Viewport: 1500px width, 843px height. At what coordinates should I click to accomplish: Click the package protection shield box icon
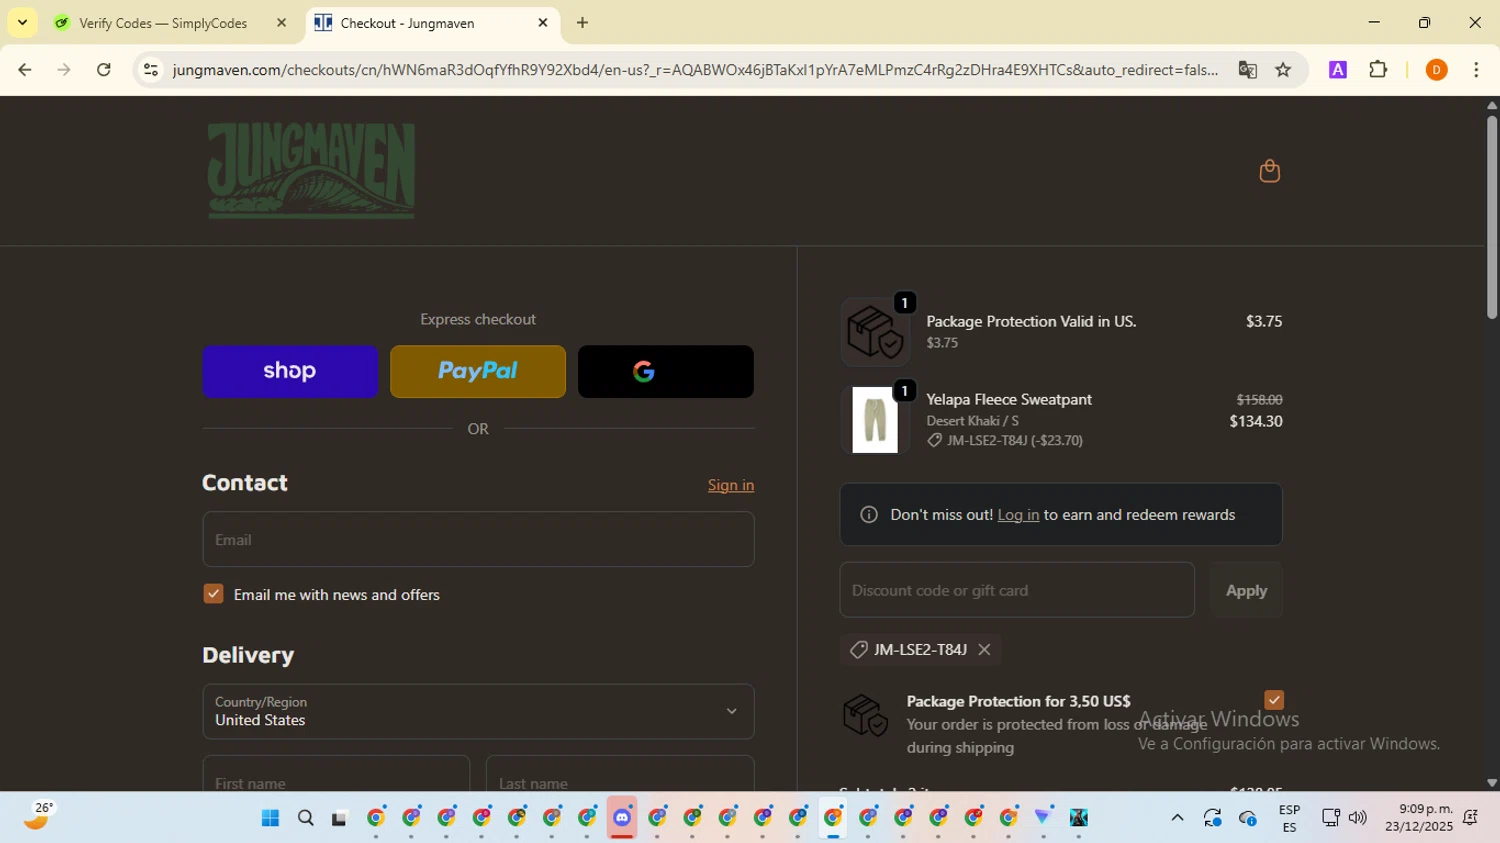pos(865,716)
